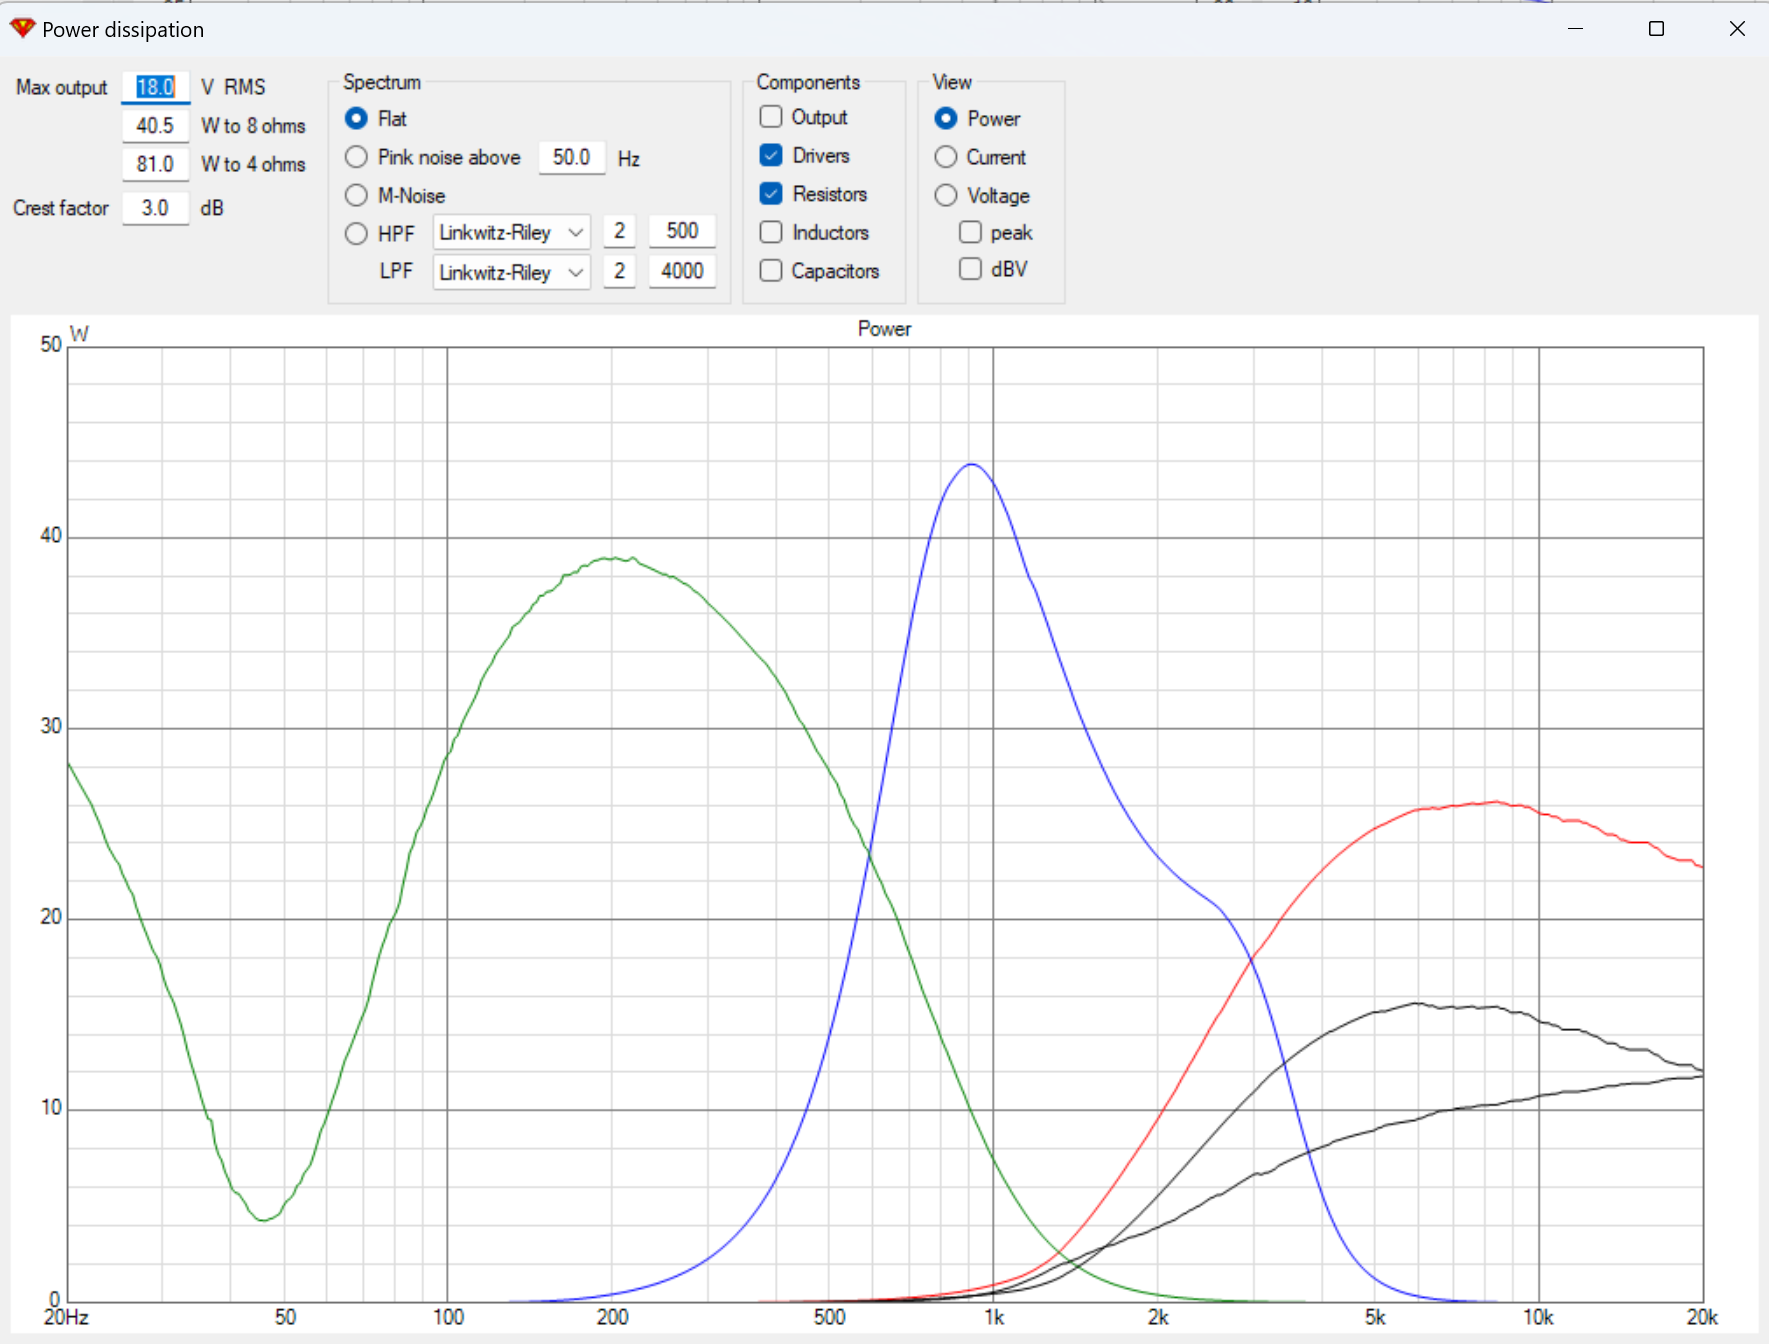
Task: Uncheck the Drivers checkbox
Action: point(771,155)
